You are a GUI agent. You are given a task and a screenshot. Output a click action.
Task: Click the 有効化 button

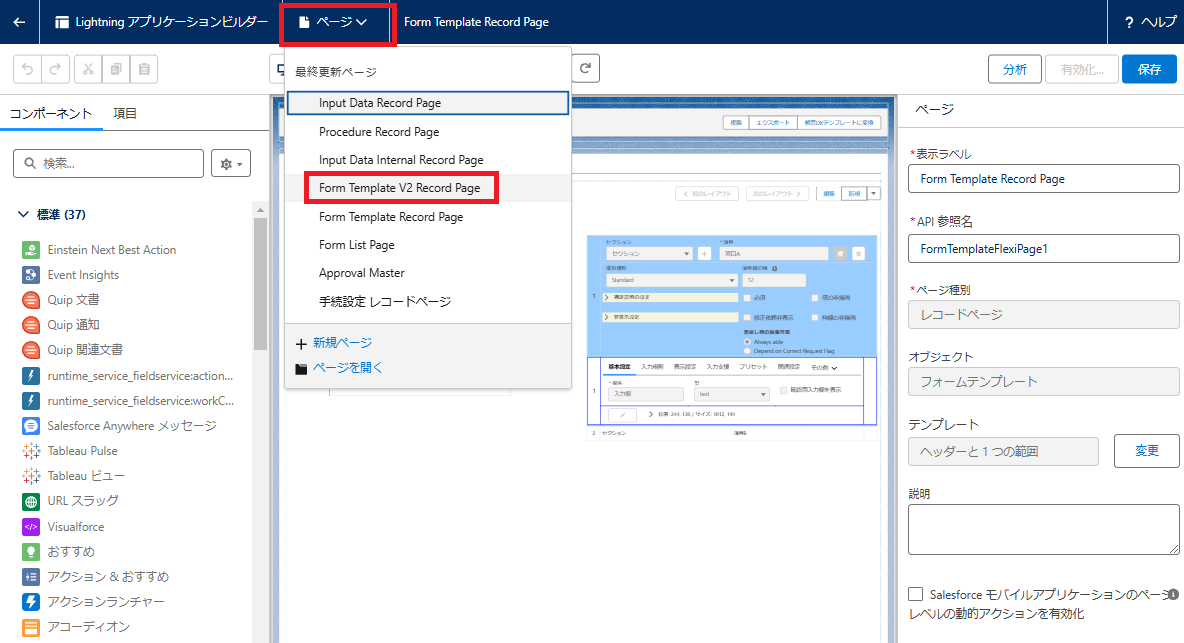(x=1081, y=69)
